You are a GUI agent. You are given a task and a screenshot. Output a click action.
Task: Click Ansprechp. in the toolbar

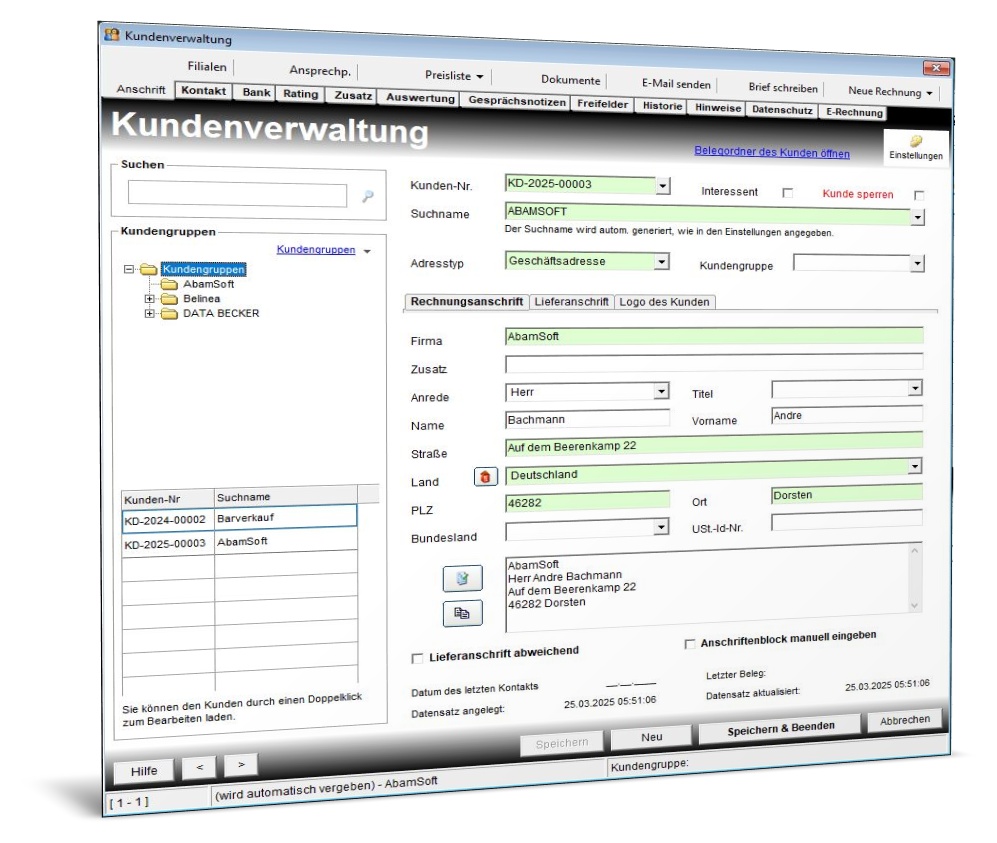coord(320,71)
